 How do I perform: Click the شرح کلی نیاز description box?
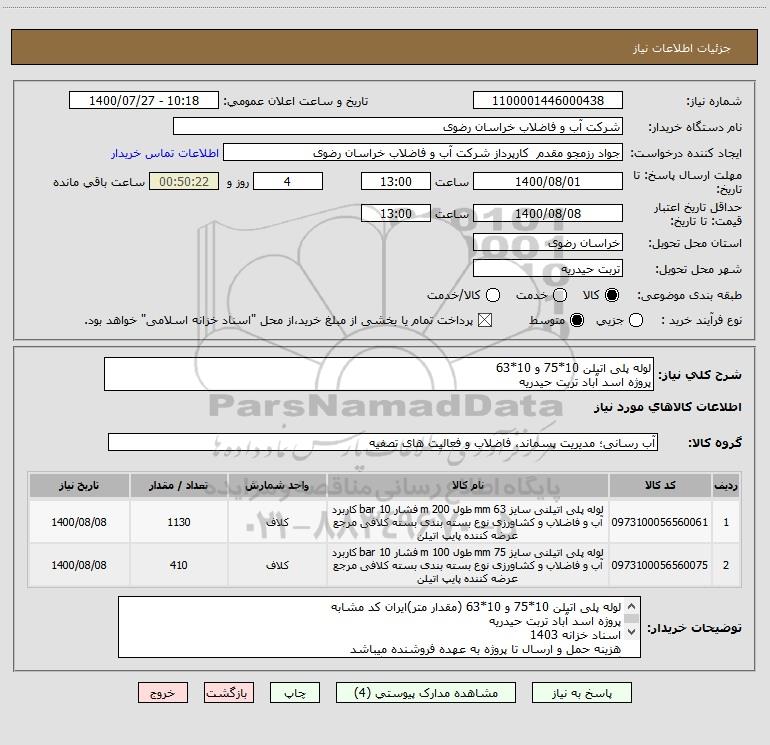(379, 374)
